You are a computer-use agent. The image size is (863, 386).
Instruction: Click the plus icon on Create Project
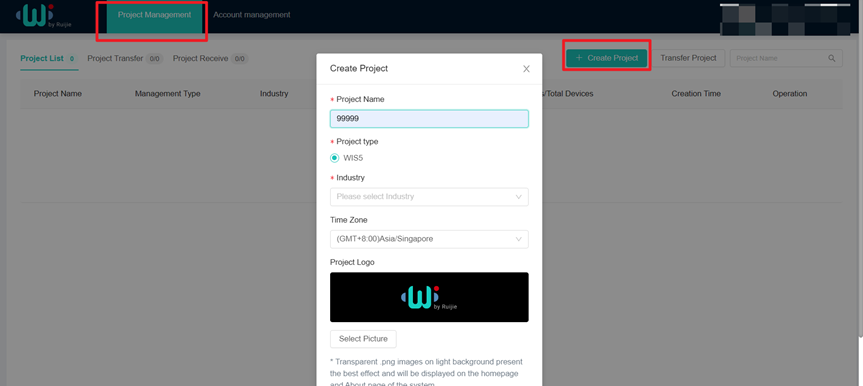pos(578,58)
